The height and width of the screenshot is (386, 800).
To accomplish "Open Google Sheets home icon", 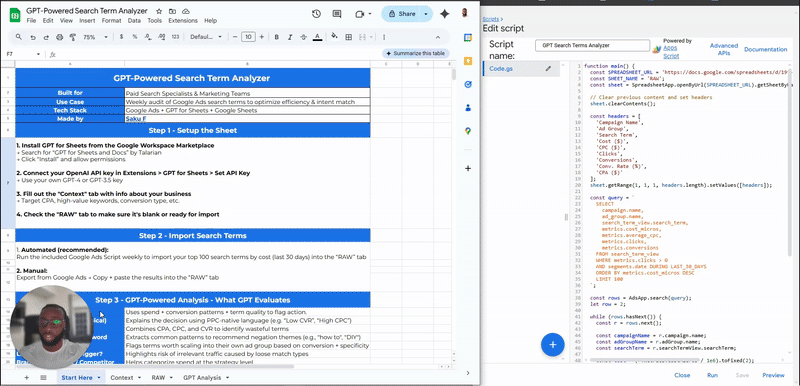I will 15,15.
